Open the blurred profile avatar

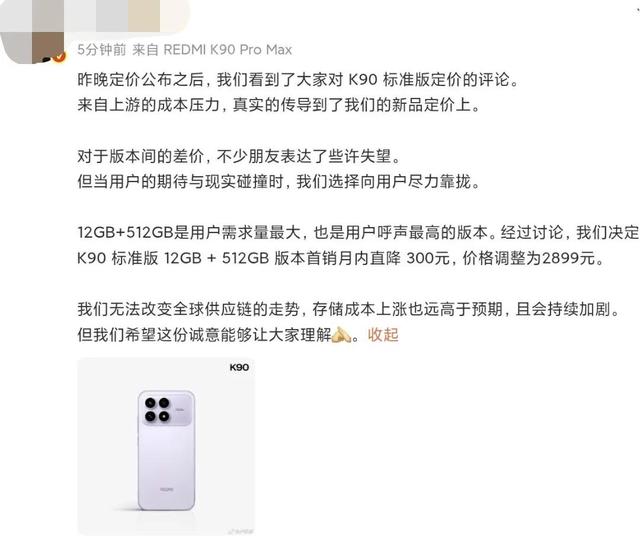[x=33, y=32]
